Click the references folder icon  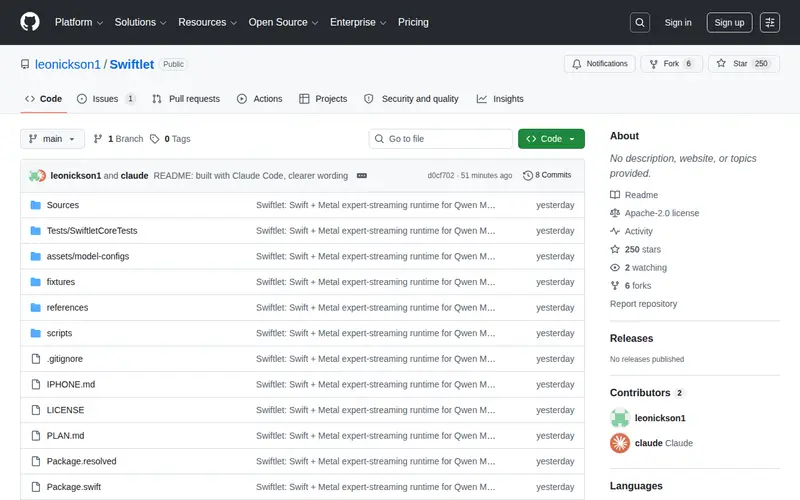click(x=36, y=308)
